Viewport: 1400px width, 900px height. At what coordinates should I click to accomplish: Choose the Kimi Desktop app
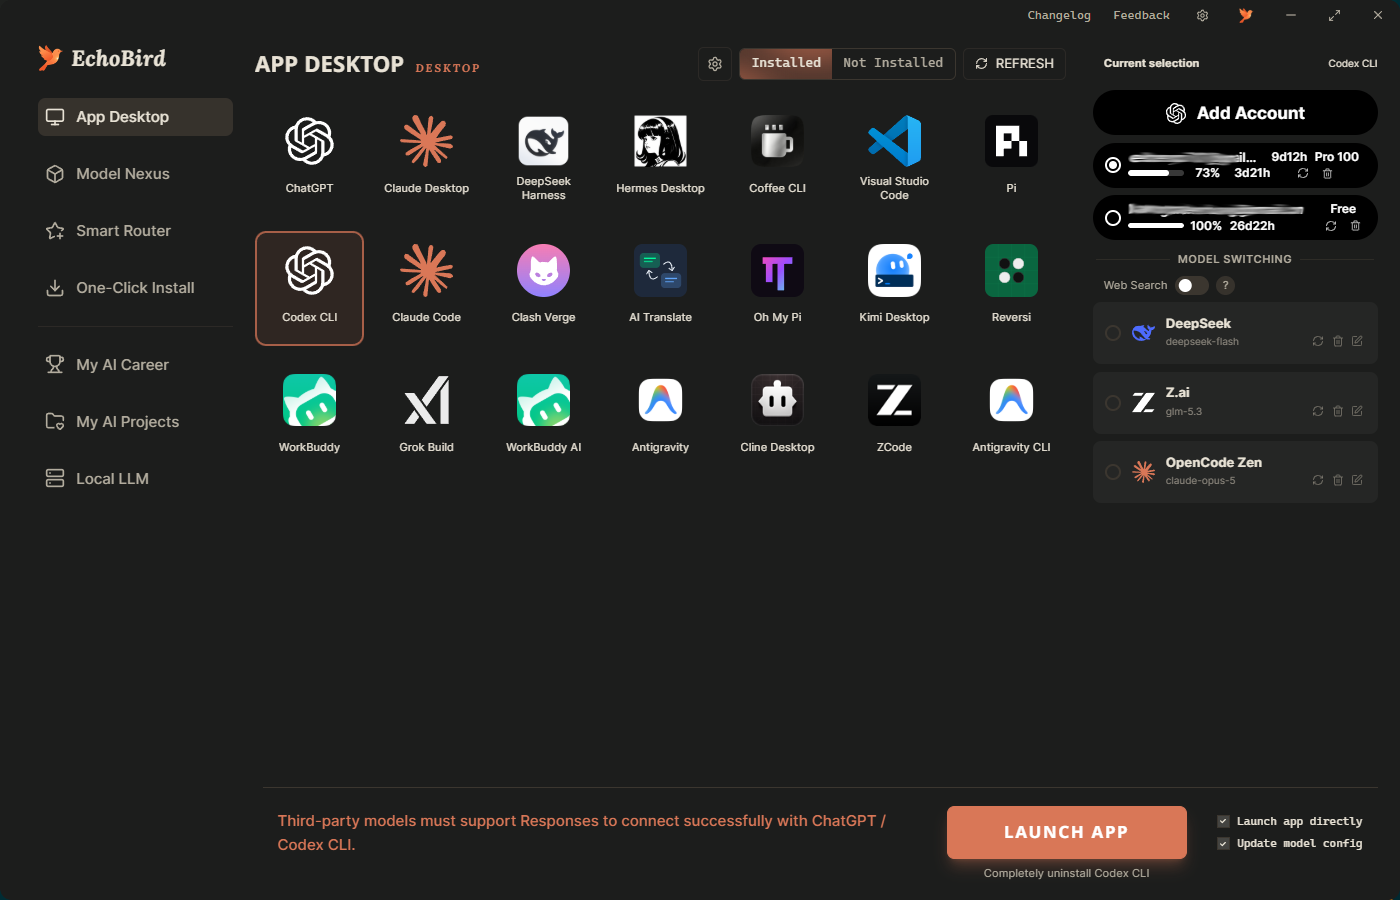pos(894,288)
